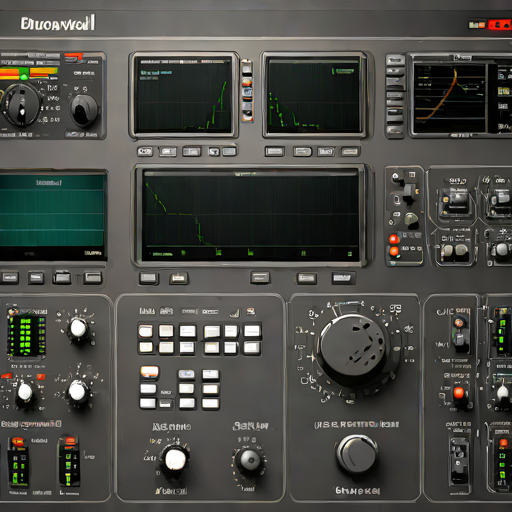Click the white knob next to the green LED matrix
The image size is (512, 512).
[x=78, y=328]
